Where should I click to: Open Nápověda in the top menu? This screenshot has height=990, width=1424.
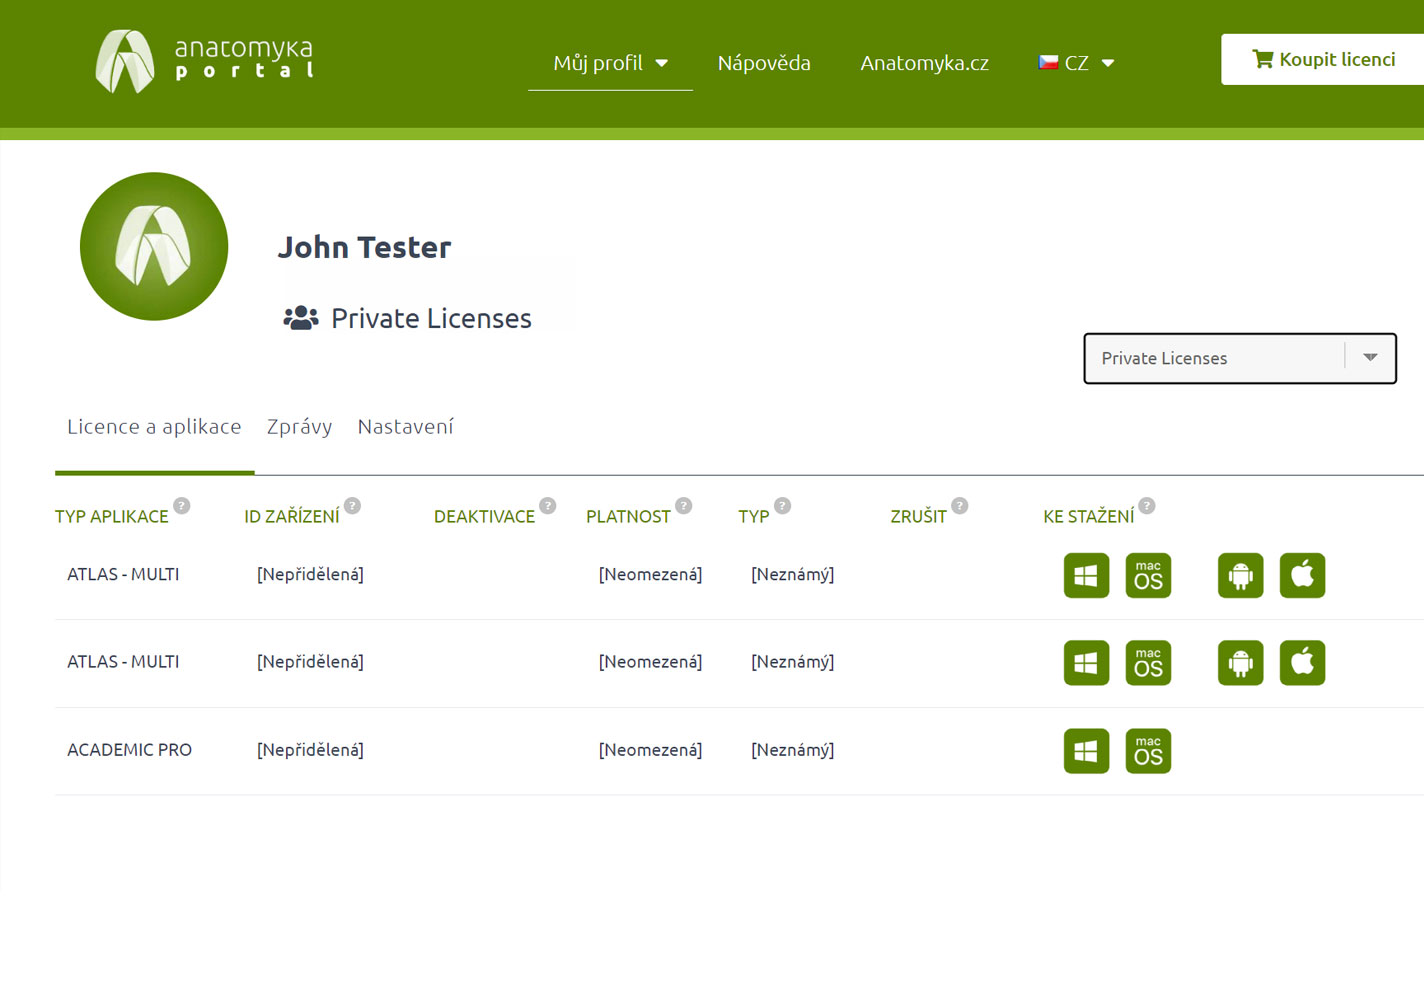pos(764,63)
